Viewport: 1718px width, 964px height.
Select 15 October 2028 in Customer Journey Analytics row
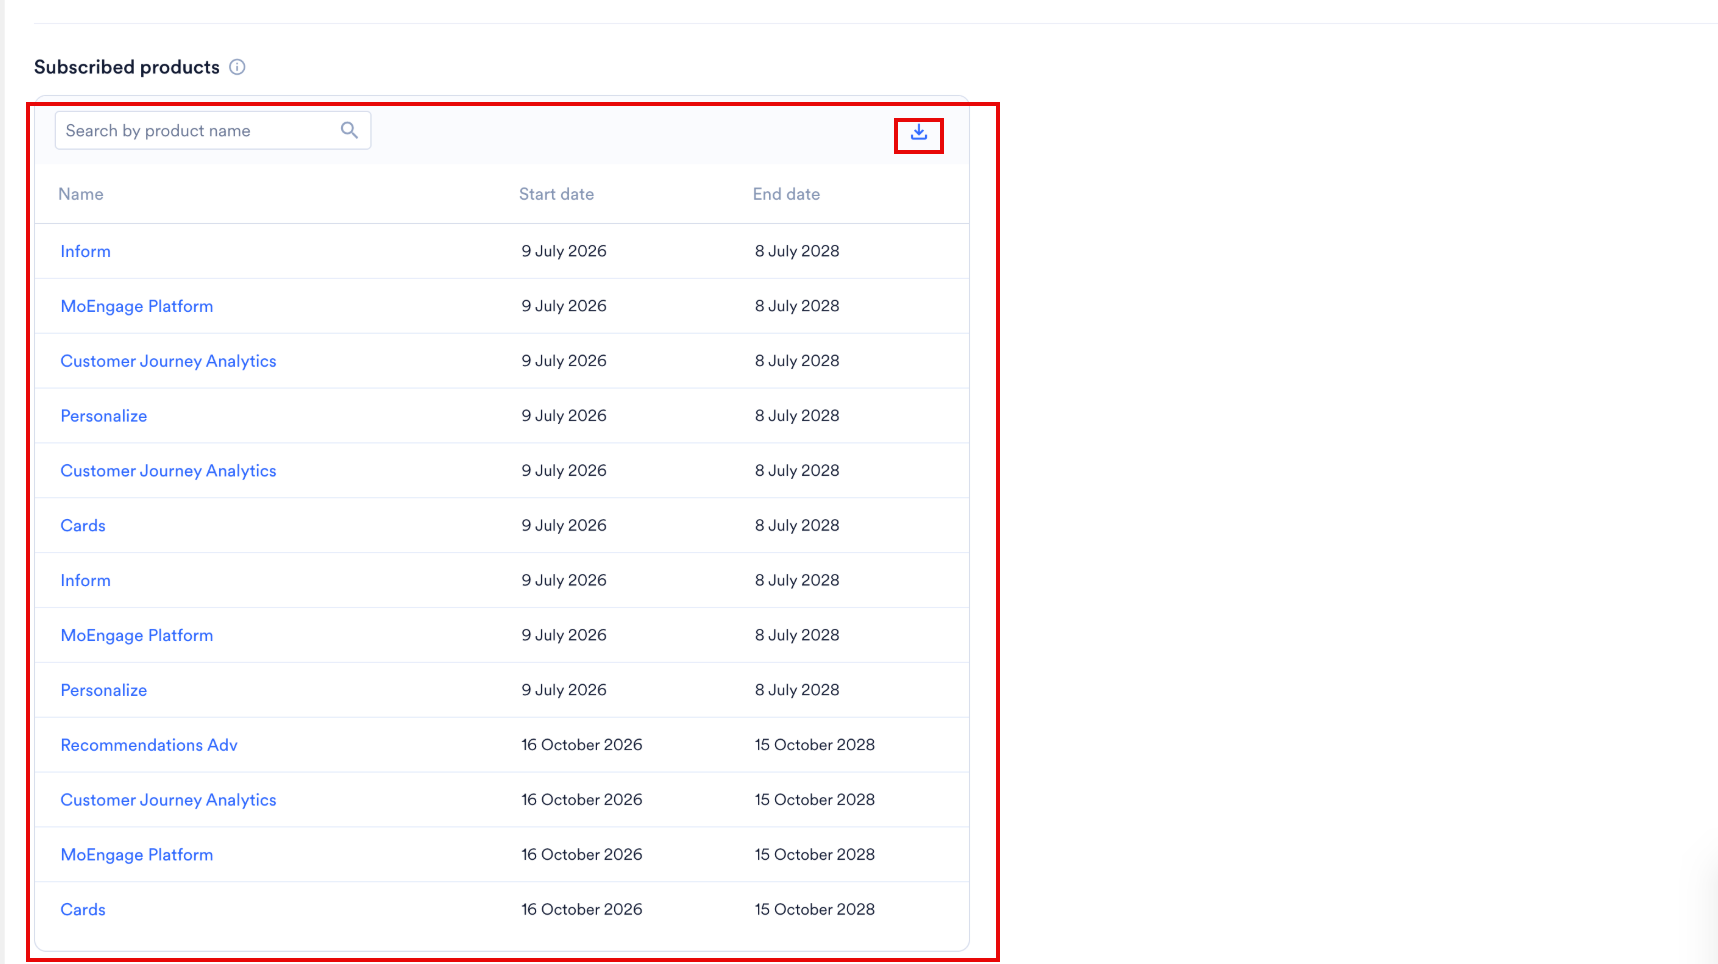815,800
